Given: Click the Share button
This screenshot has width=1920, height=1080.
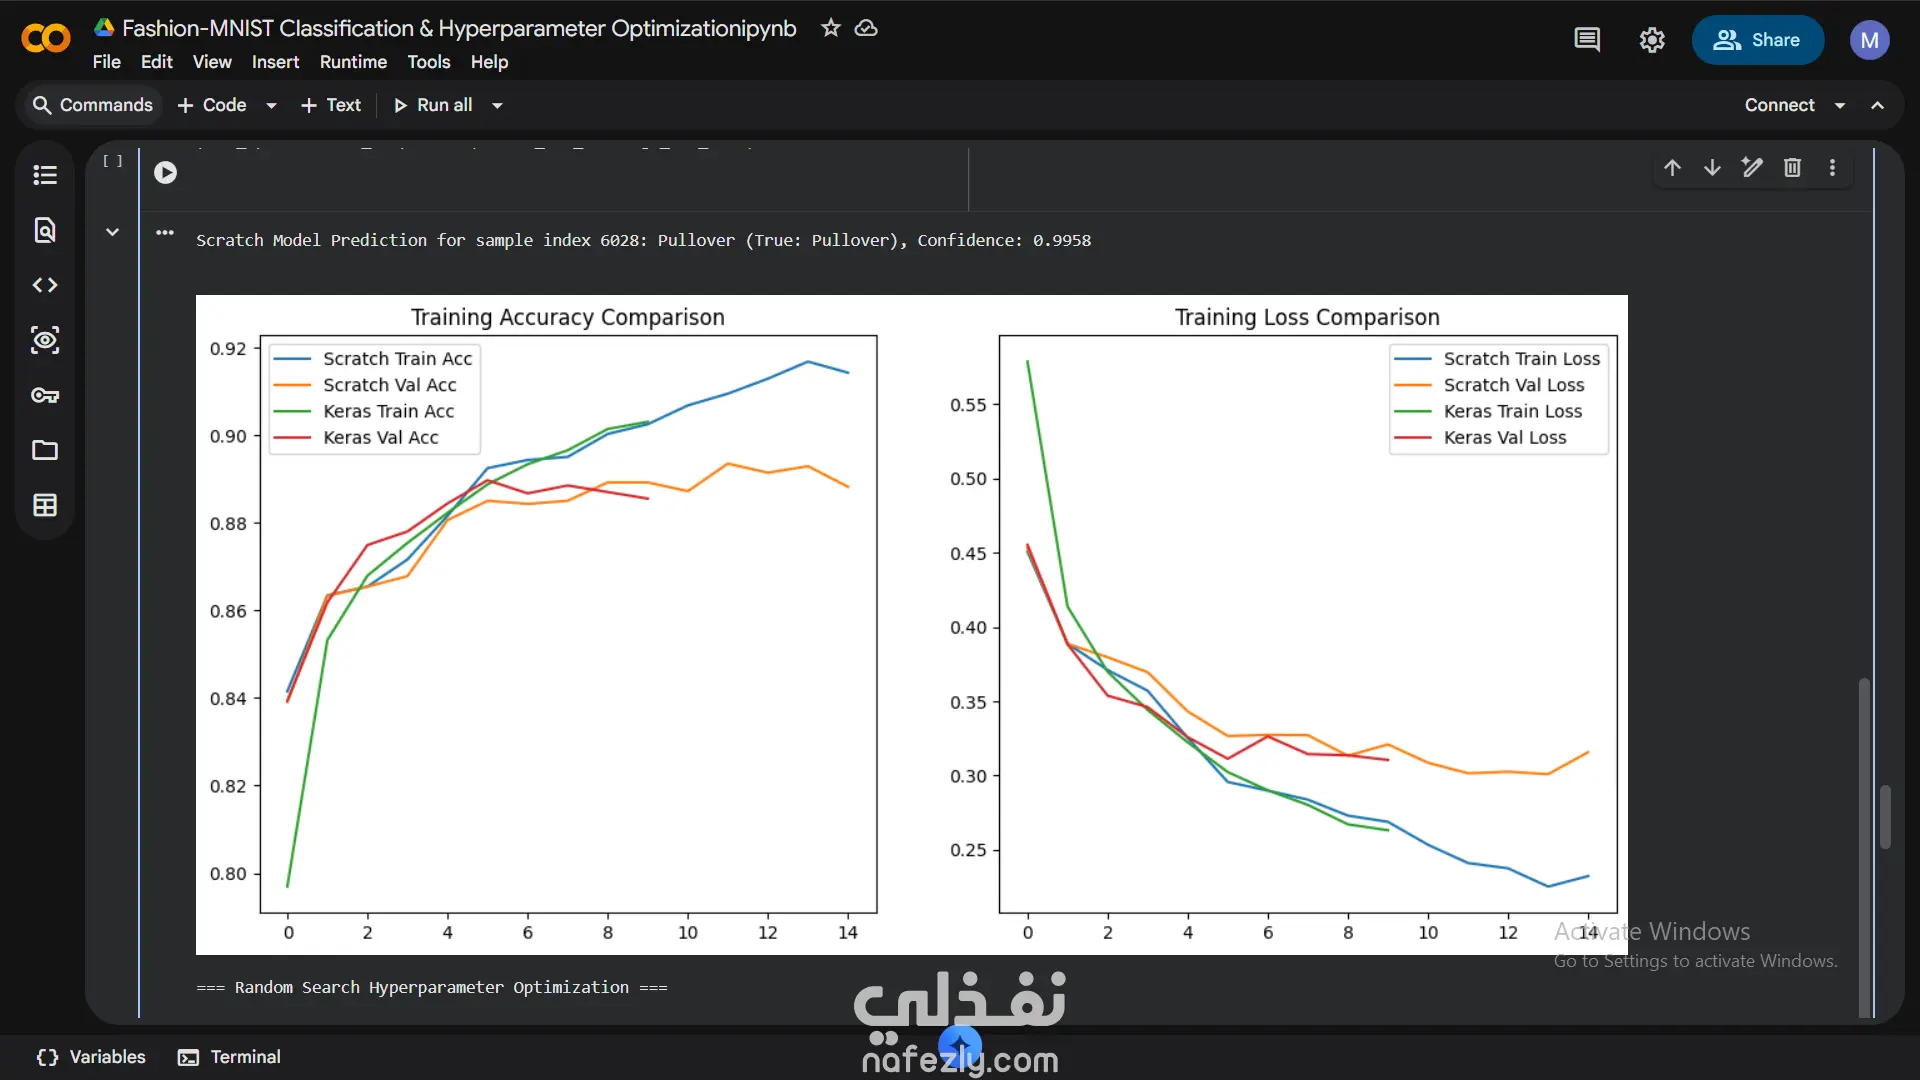Looking at the screenshot, I should (x=1757, y=40).
